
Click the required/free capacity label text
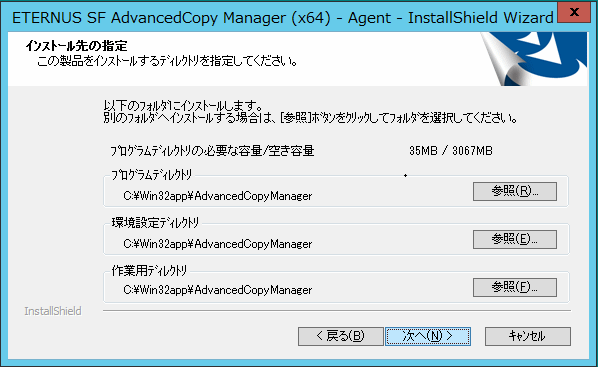point(212,151)
